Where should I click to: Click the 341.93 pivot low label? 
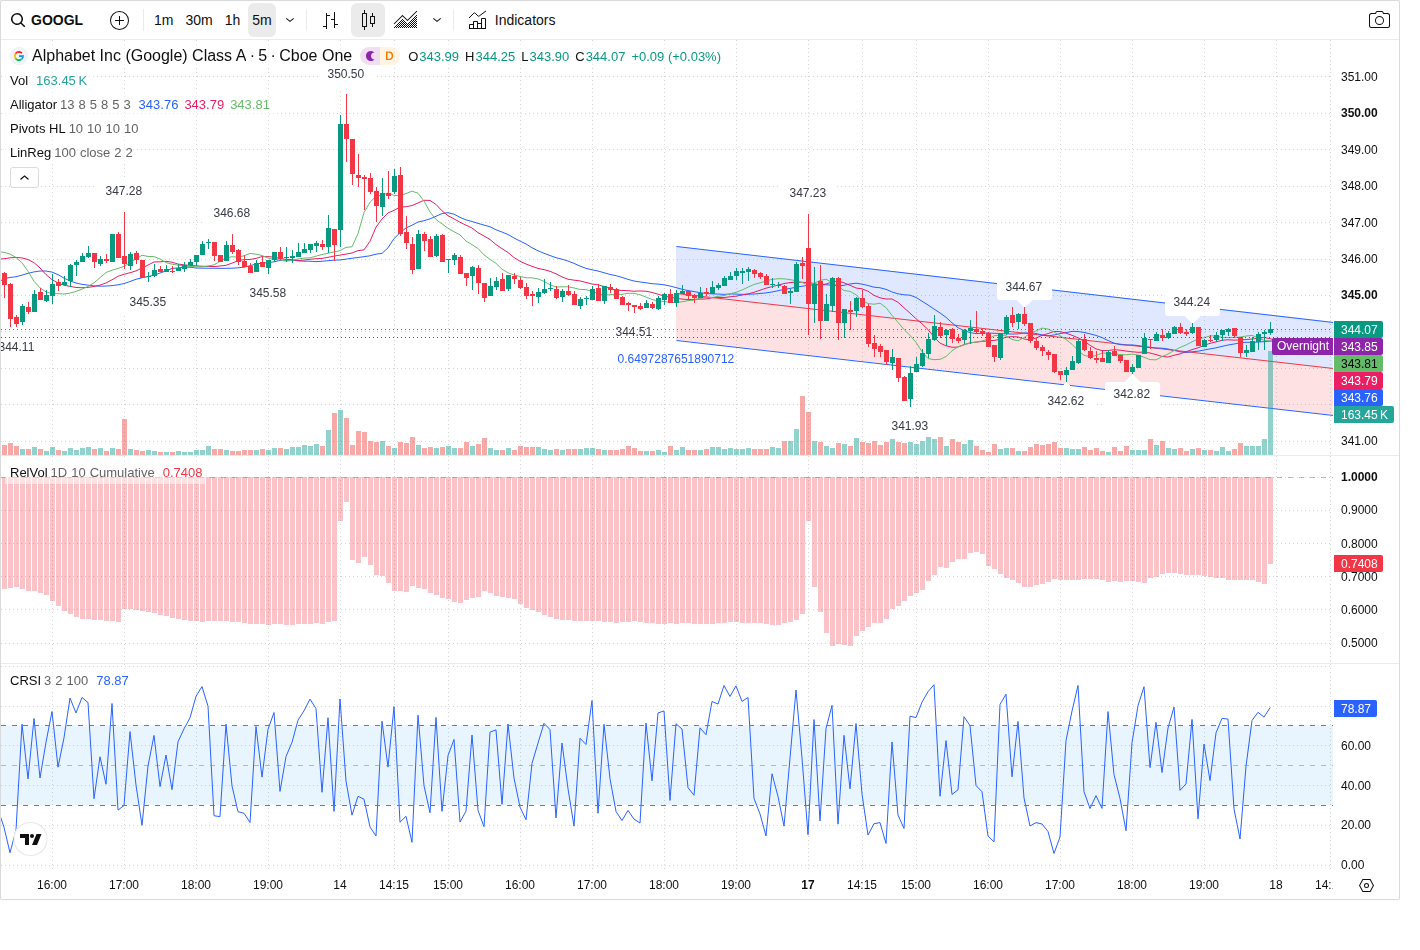(910, 426)
